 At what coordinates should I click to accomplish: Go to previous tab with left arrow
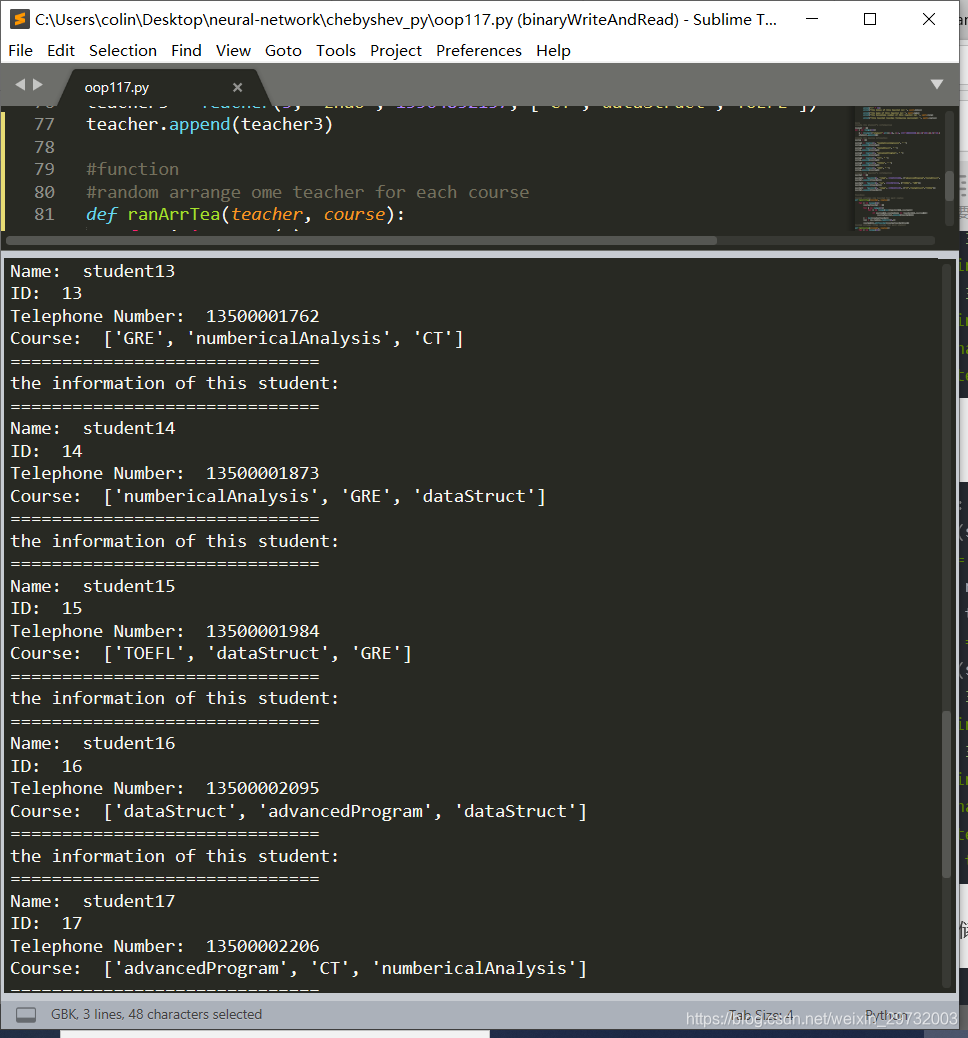20,84
